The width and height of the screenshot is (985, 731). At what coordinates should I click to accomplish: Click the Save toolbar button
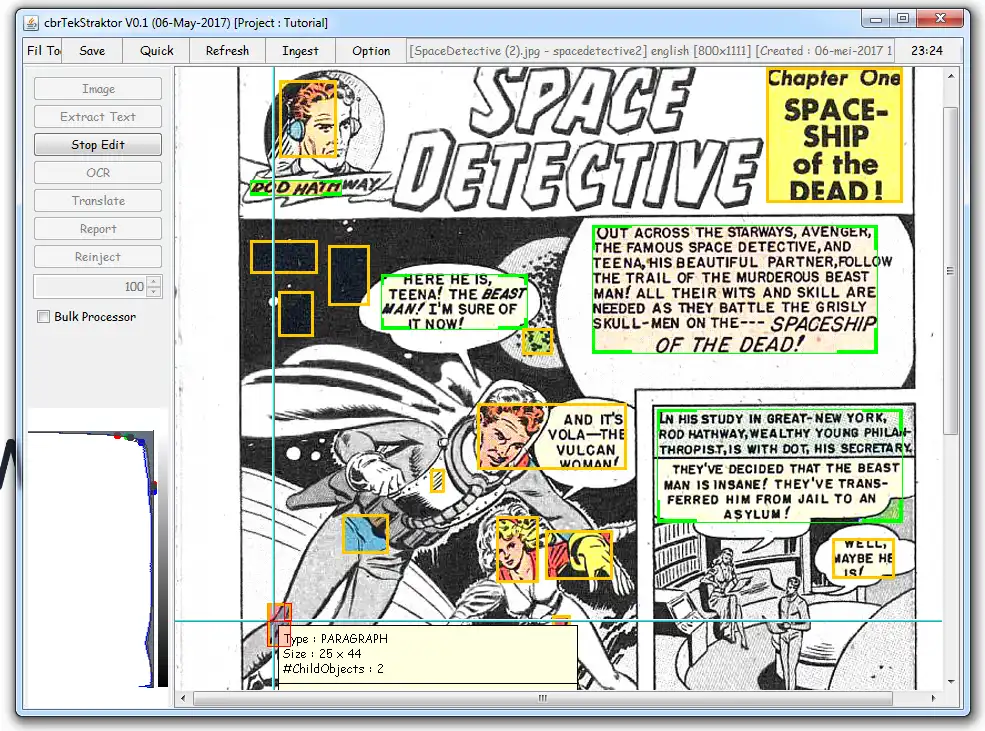pos(92,51)
